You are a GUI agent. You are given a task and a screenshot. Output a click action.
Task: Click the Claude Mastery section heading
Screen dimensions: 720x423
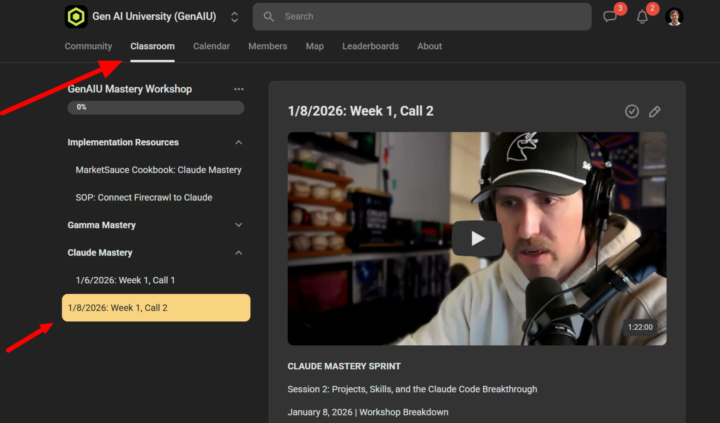[100, 253]
